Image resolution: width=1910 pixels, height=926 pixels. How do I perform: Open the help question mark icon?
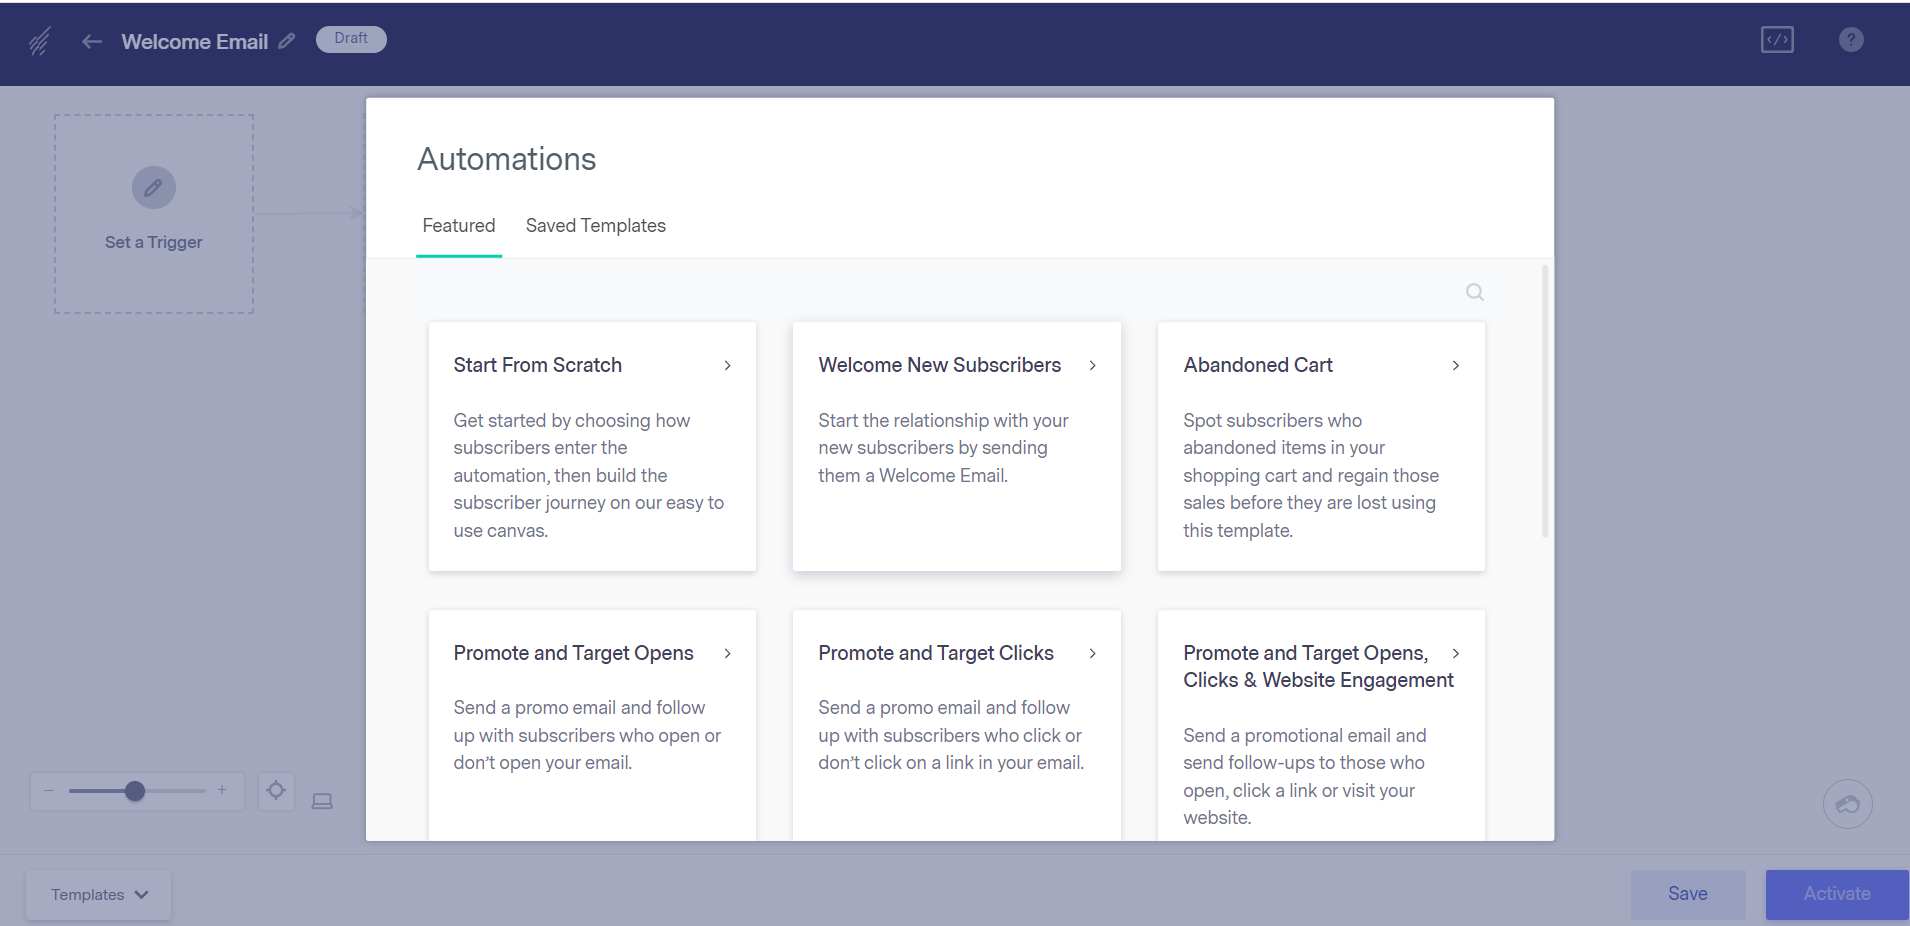tap(1851, 40)
